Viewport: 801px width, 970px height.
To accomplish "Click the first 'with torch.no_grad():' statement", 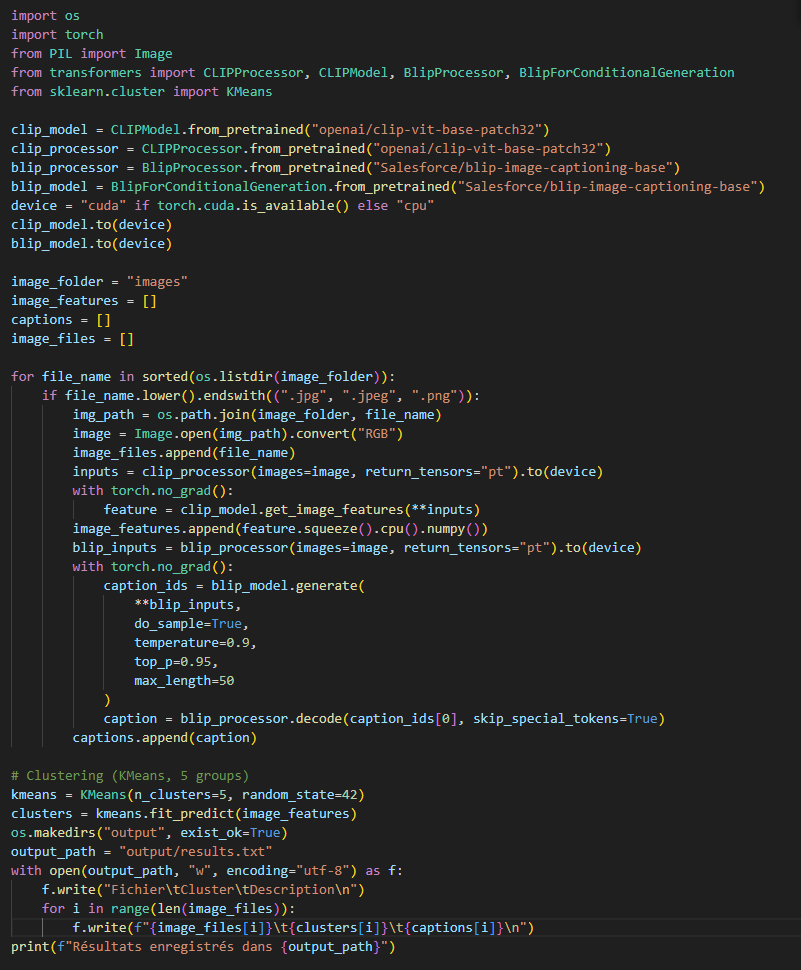I will tap(153, 491).
